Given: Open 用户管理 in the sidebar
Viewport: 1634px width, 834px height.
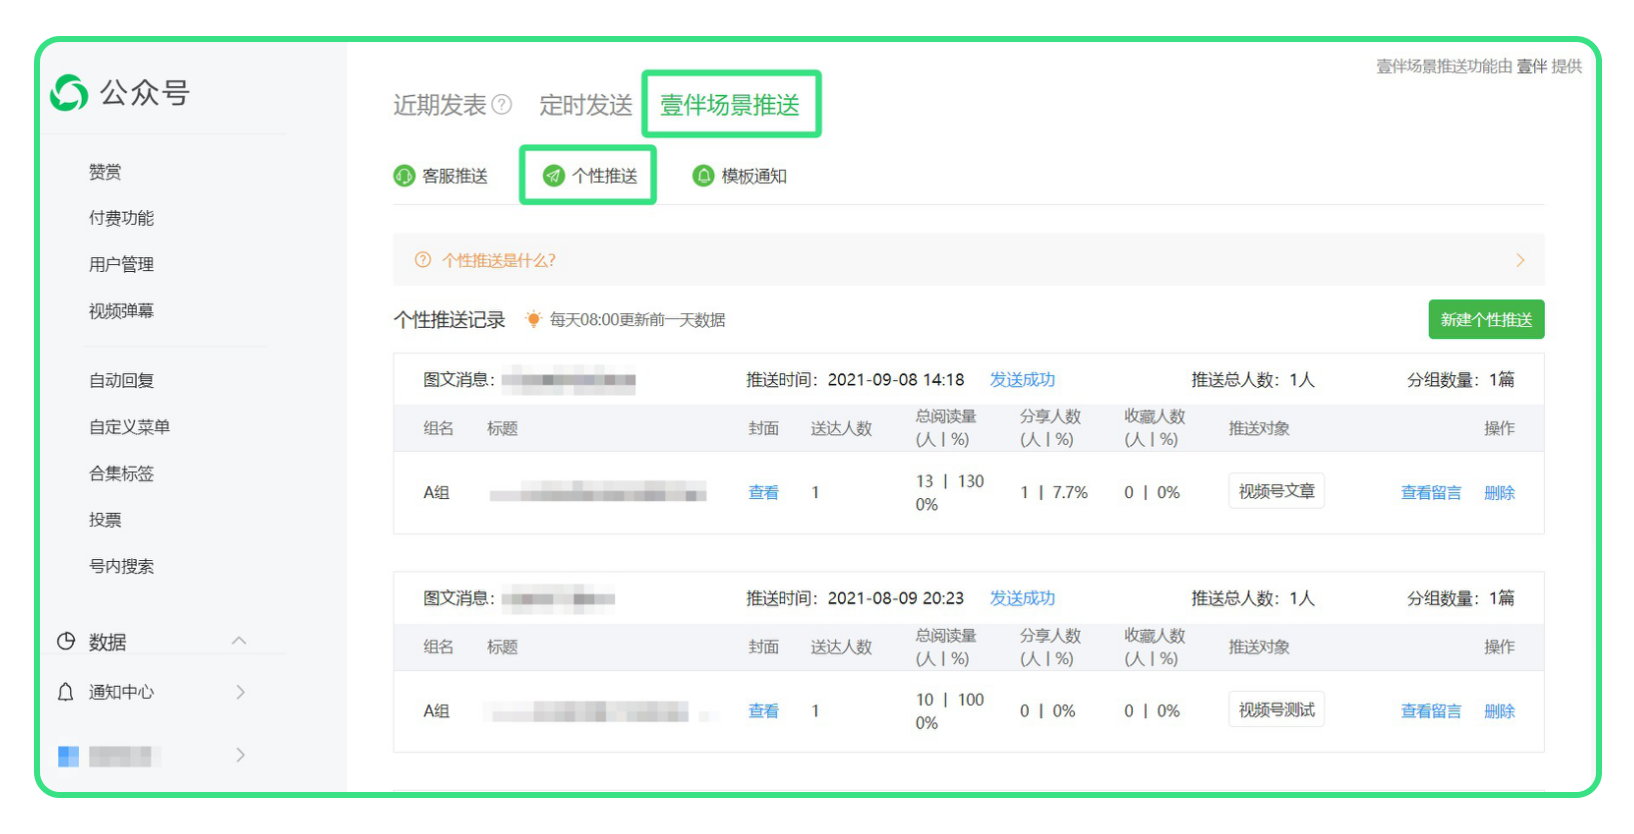Looking at the screenshot, I should [x=121, y=264].
